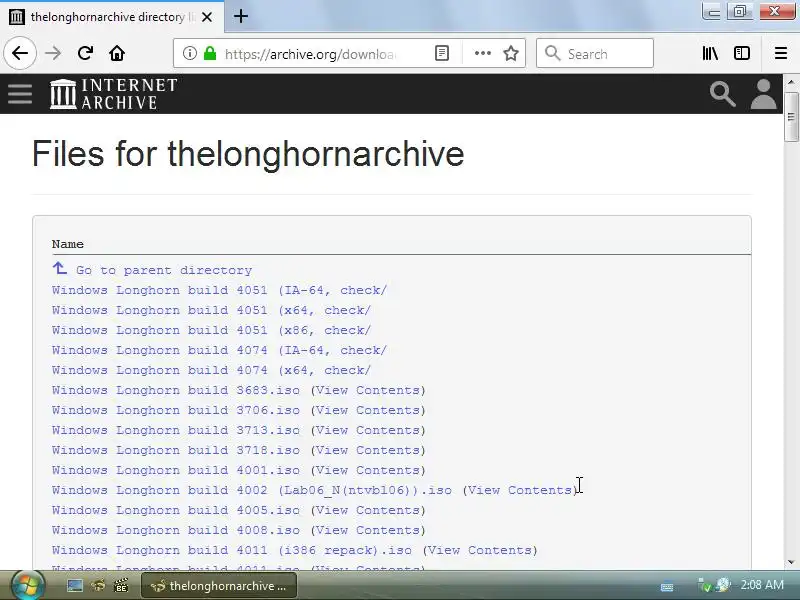The image size is (800, 600).
Task: Download Windows Longhorn build 4005.iso
Action: pyautogui.click(x=176, y=510)
